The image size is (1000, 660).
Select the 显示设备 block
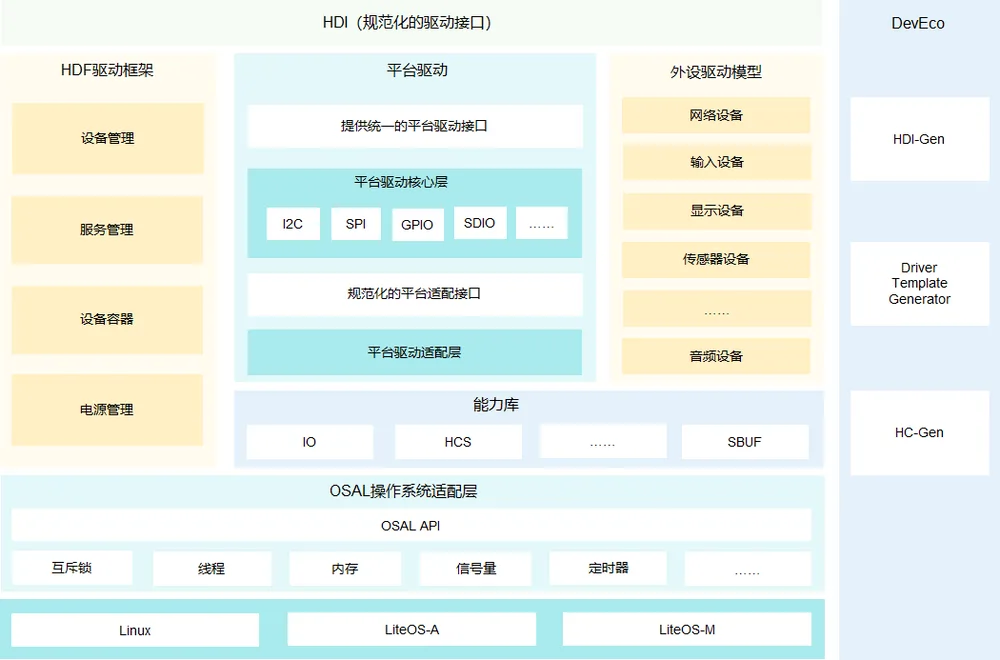[x=717, y=211]
